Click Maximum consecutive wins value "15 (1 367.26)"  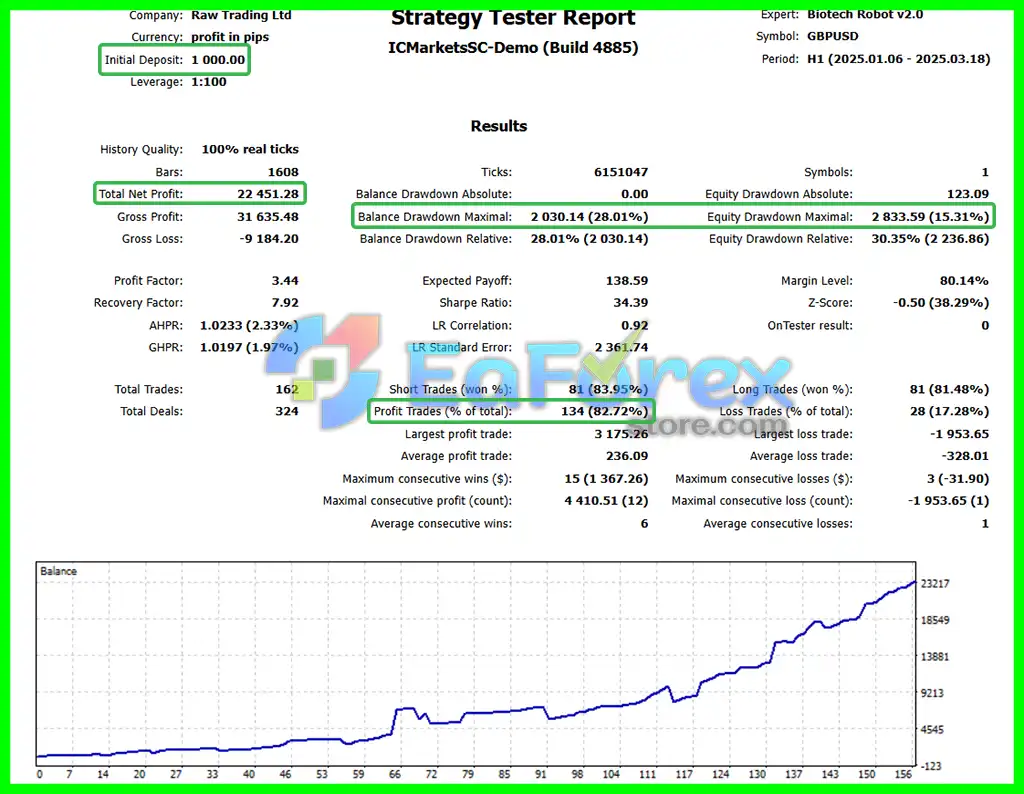607,479
